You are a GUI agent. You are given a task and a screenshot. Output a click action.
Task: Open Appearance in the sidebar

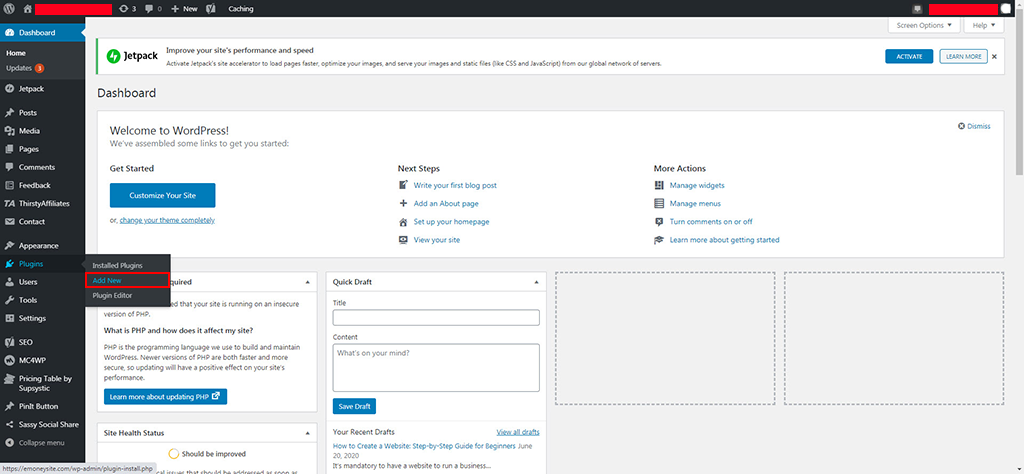tap(42, 246)
